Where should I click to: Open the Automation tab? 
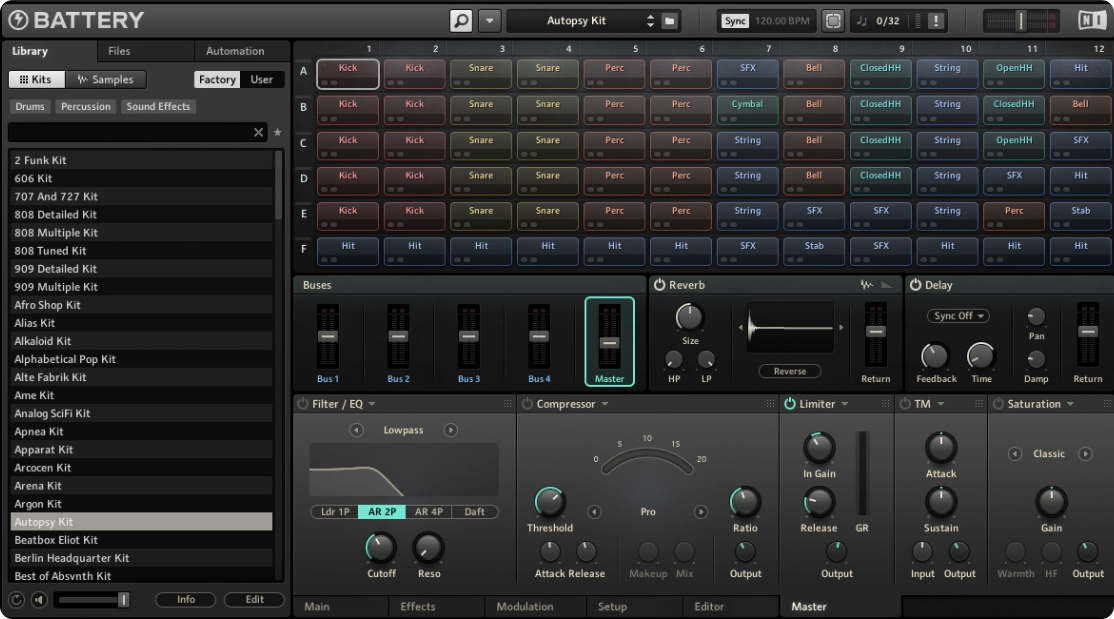tap(235, 51)
